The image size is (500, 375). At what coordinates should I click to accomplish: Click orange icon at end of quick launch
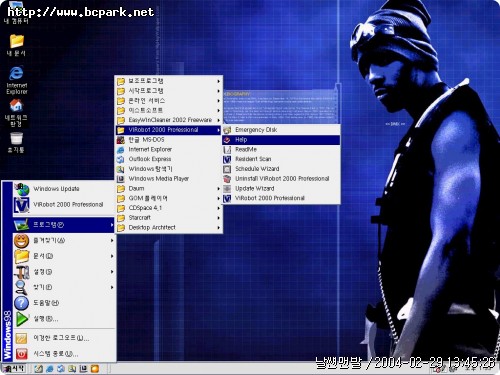(95, 369)
